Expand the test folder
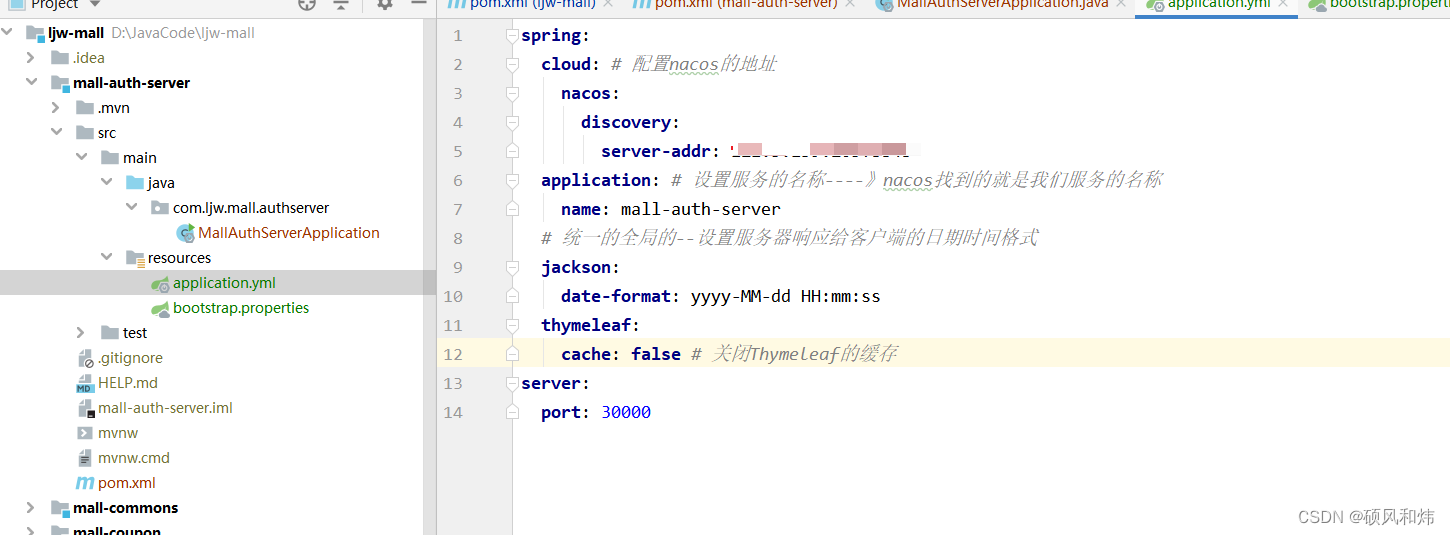This screenshot has height=535, width=1450. pos(81,333)
